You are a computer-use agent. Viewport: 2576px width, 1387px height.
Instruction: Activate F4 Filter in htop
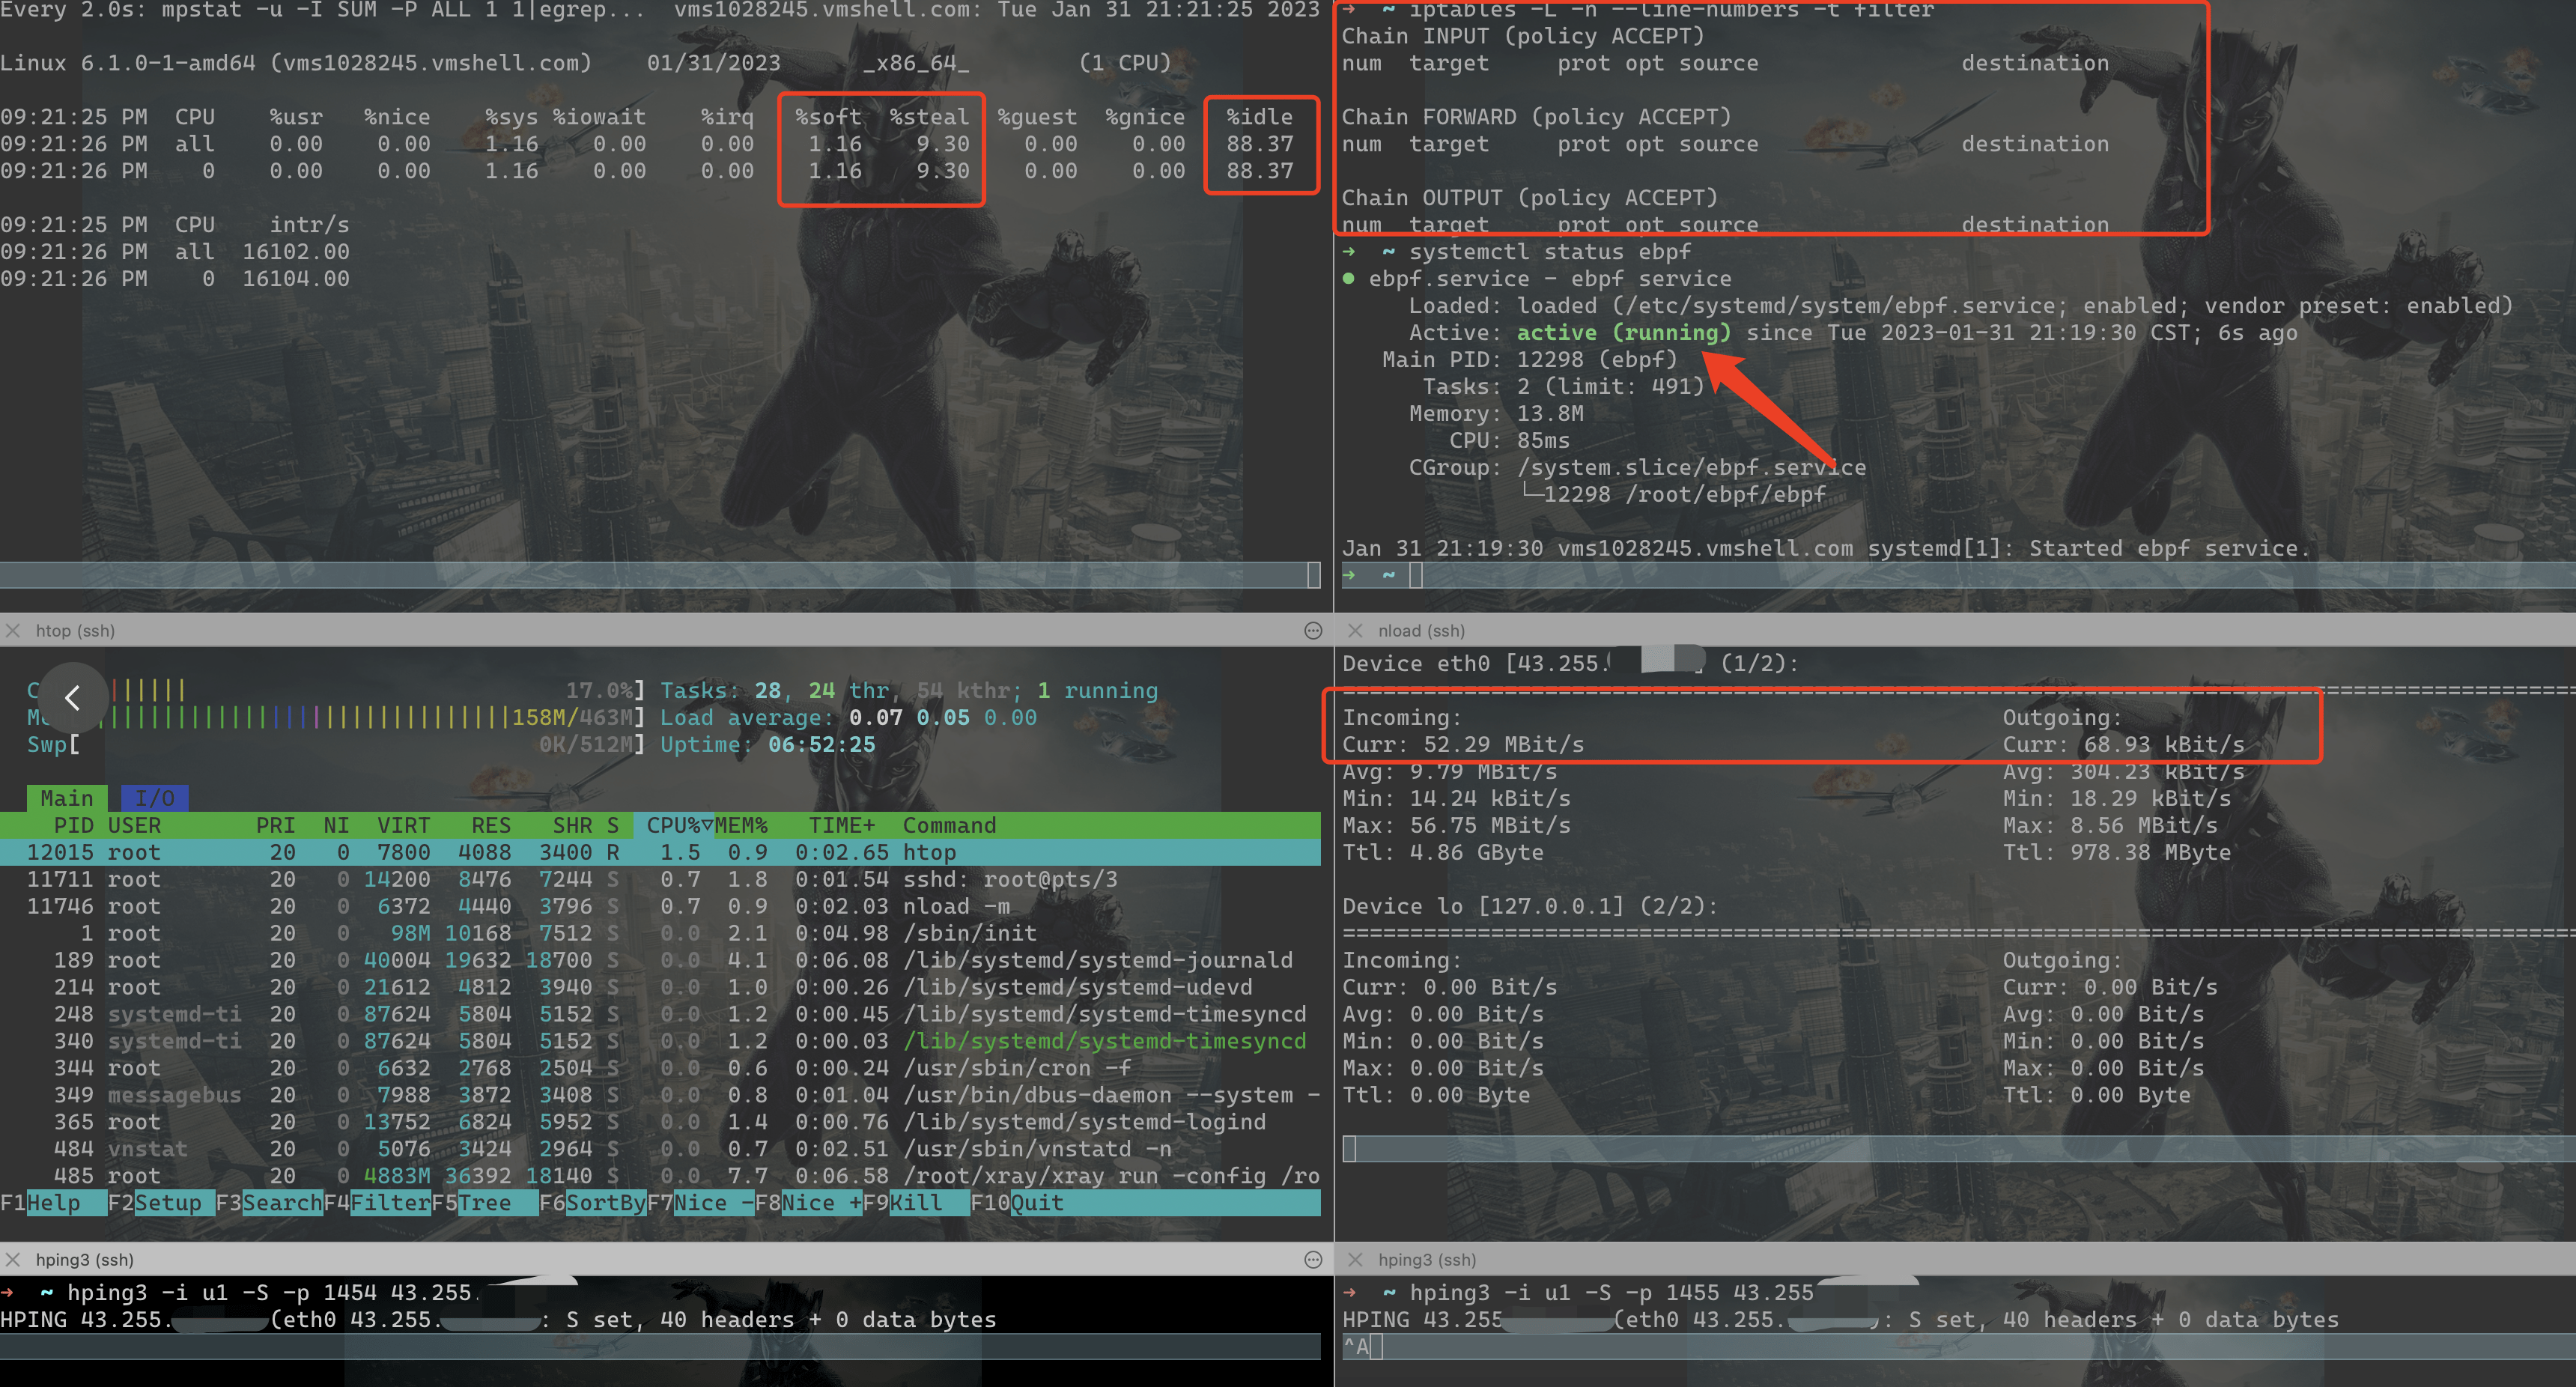point(390,1203)
